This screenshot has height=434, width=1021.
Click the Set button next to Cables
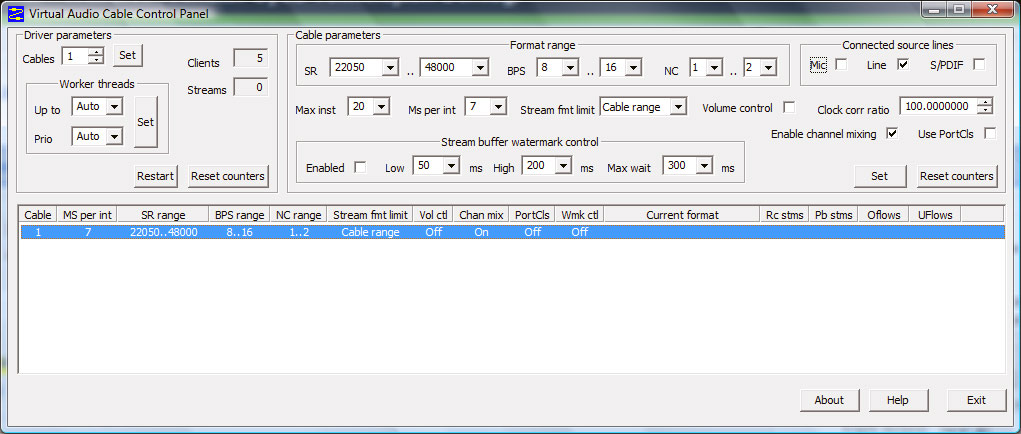(x=128, y=56)
